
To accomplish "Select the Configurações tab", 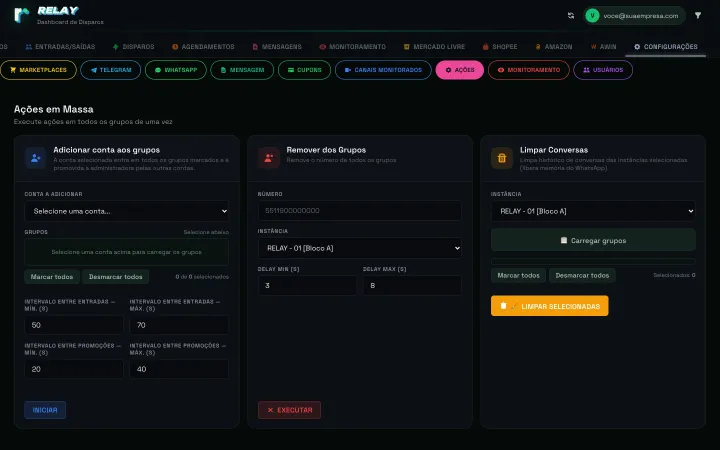I will point(665,47).
